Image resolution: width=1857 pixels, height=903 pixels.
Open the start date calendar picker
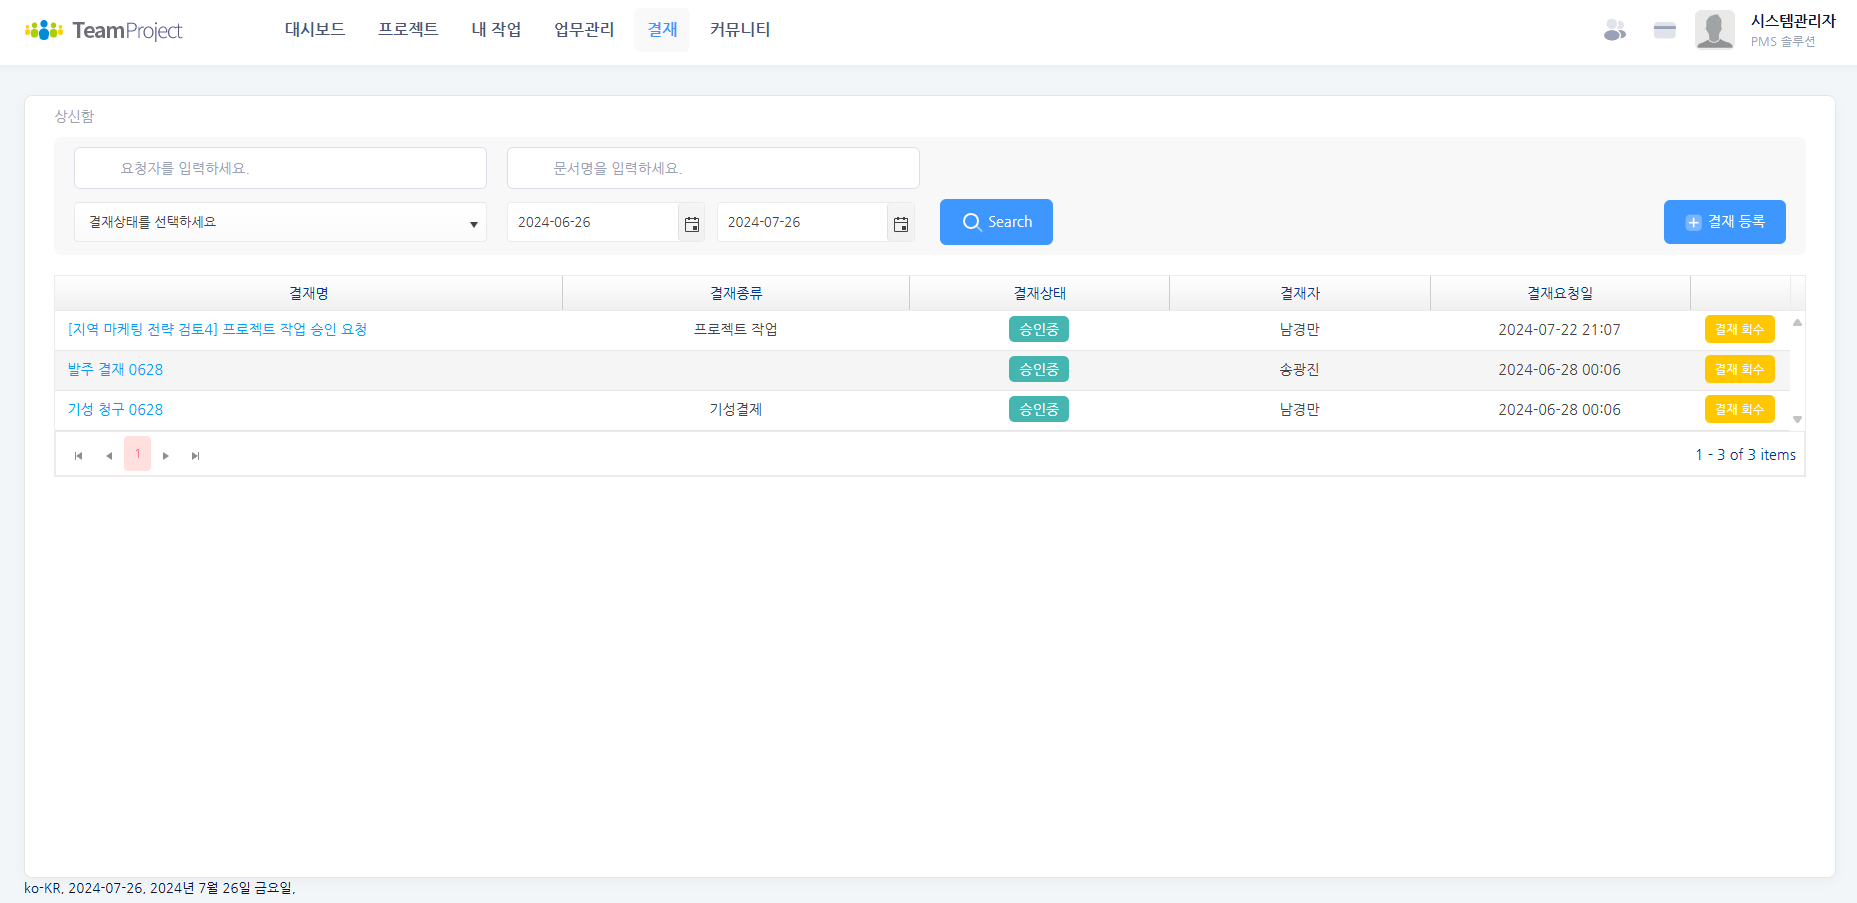(x=691, y=223)
